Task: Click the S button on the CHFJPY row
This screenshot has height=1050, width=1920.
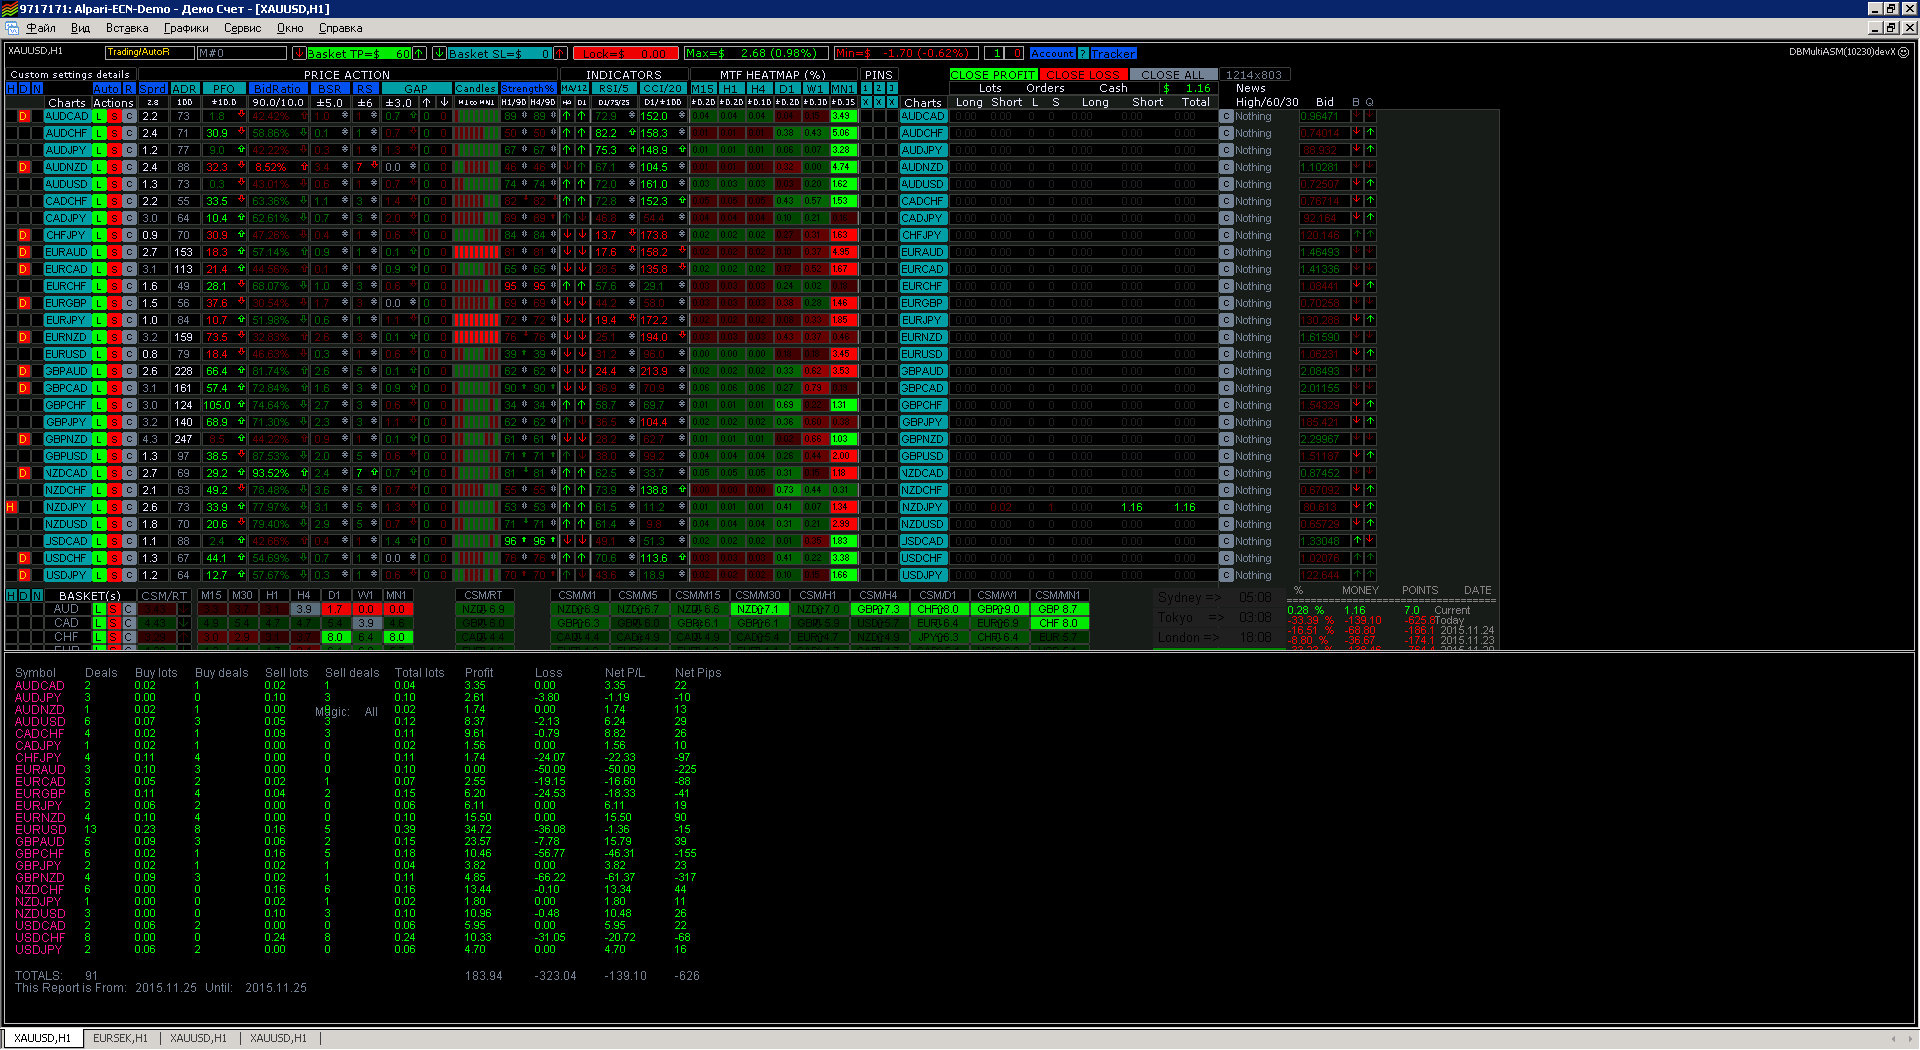Action: click(114, 235)
